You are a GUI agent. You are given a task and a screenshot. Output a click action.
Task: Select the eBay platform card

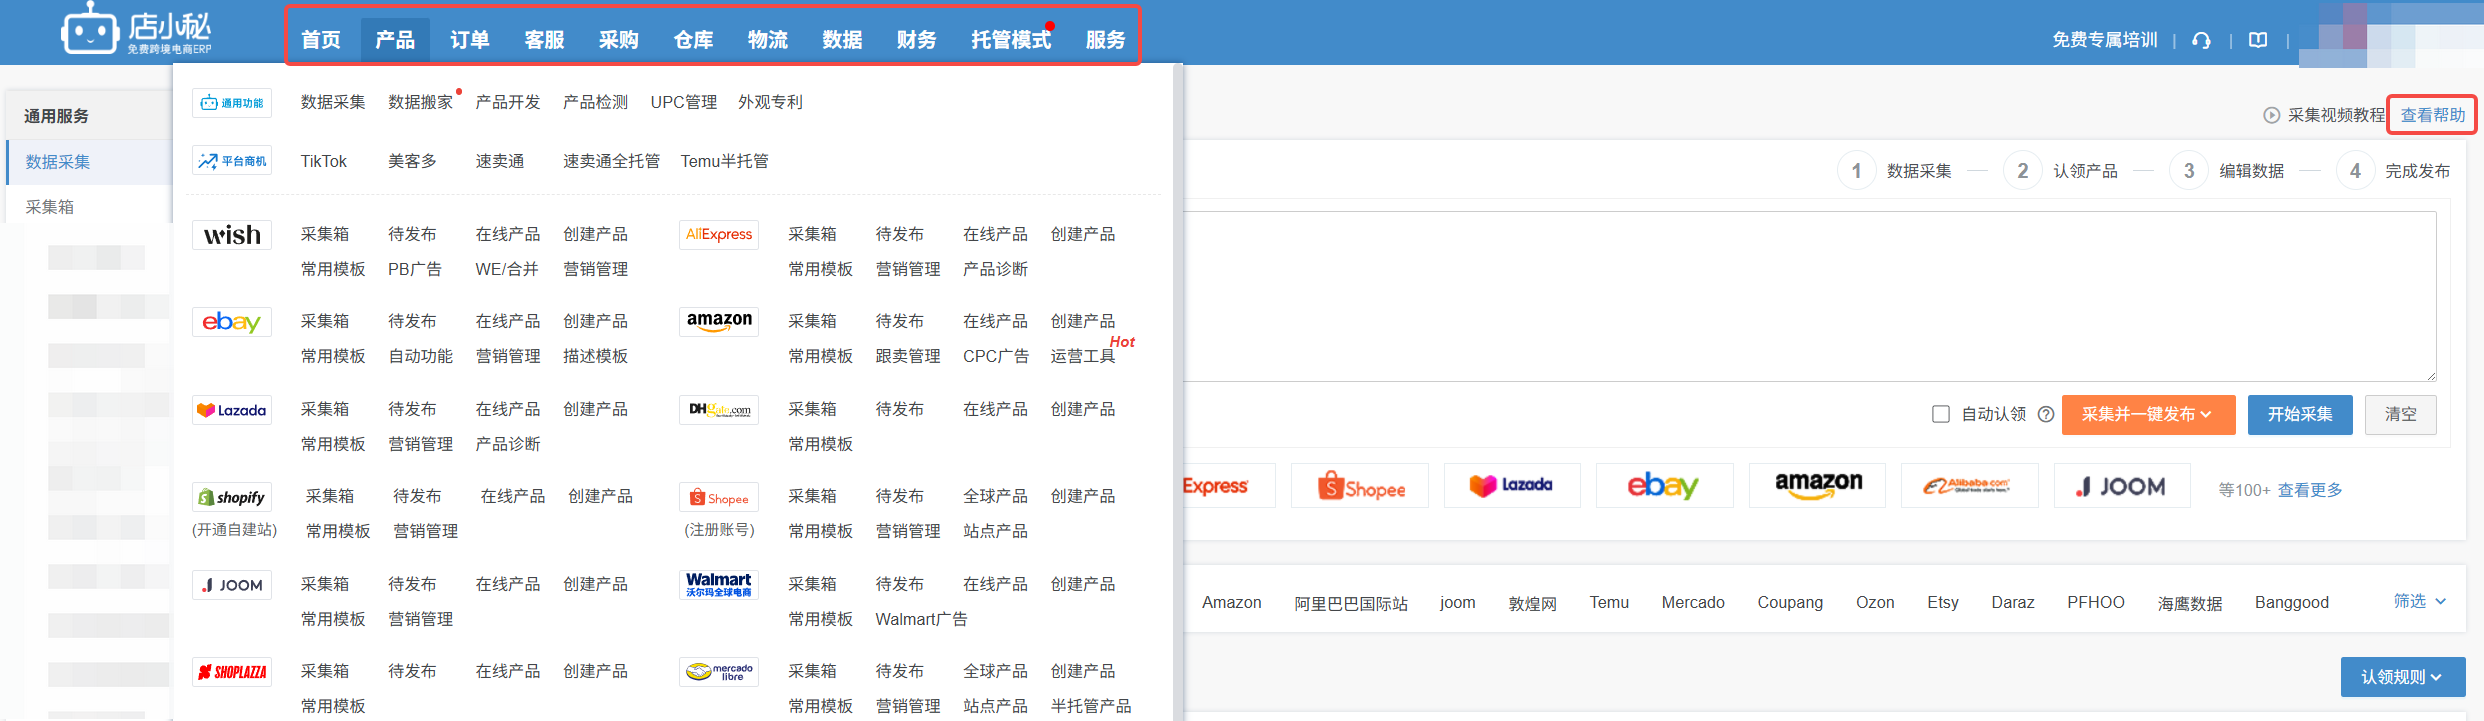[x=1664, y=486]
